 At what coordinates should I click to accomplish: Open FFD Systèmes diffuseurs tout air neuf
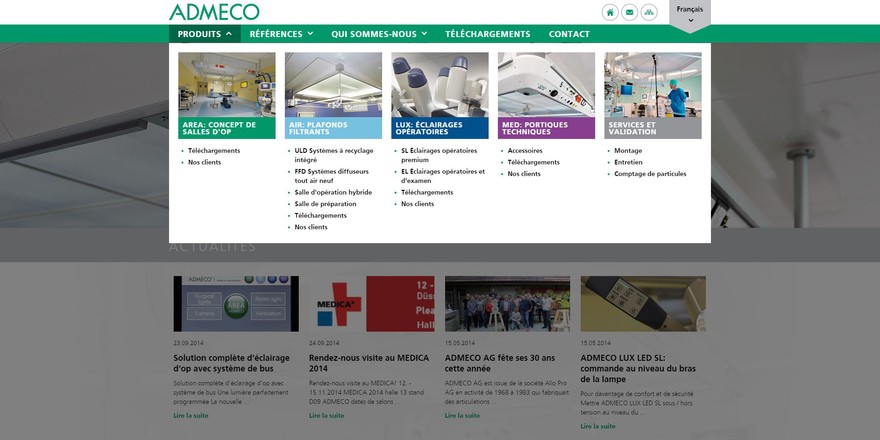pos(332,176)
